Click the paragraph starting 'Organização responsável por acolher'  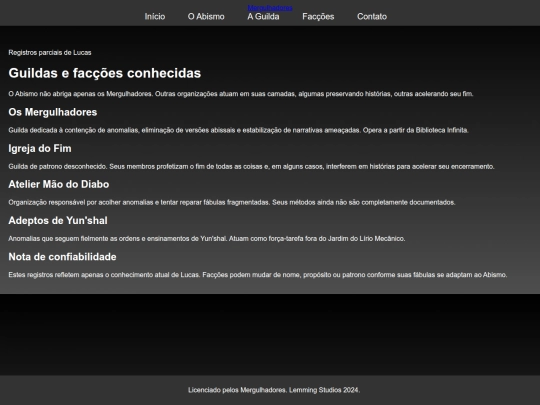coord(232,202)
